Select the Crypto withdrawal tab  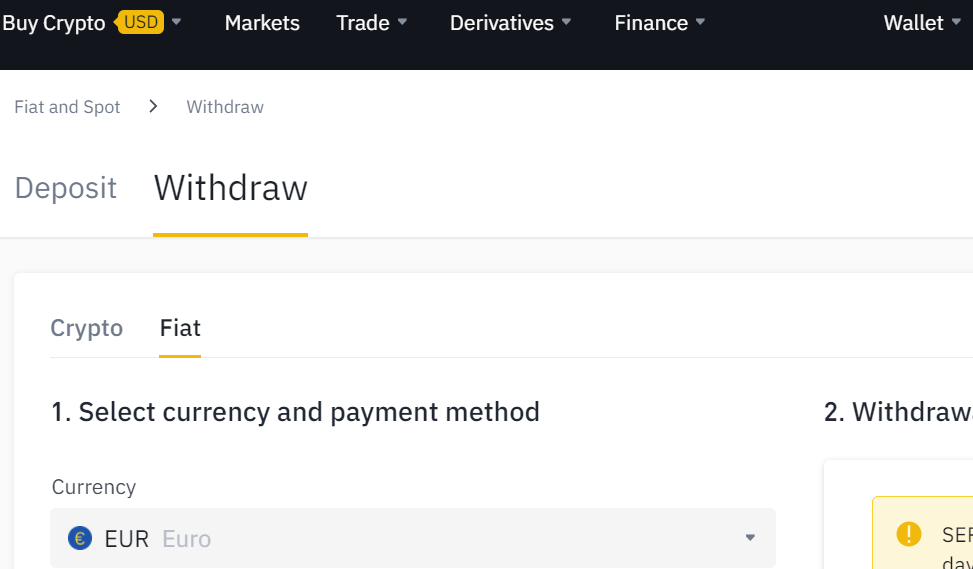[x=87, y=328]
